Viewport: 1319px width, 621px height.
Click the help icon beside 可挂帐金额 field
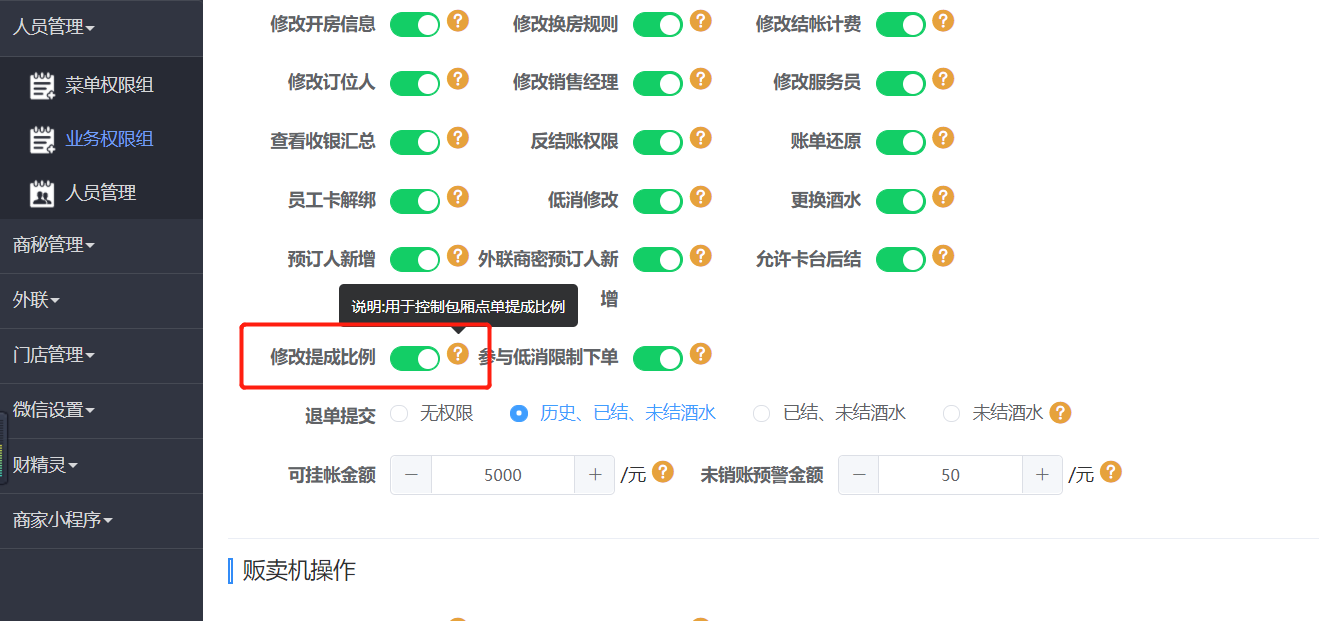[664, 471]
